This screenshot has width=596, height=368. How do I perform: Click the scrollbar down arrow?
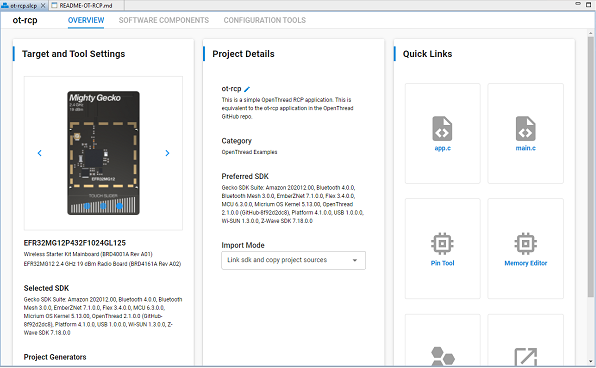pyautogui.click(x=590, y=362)
